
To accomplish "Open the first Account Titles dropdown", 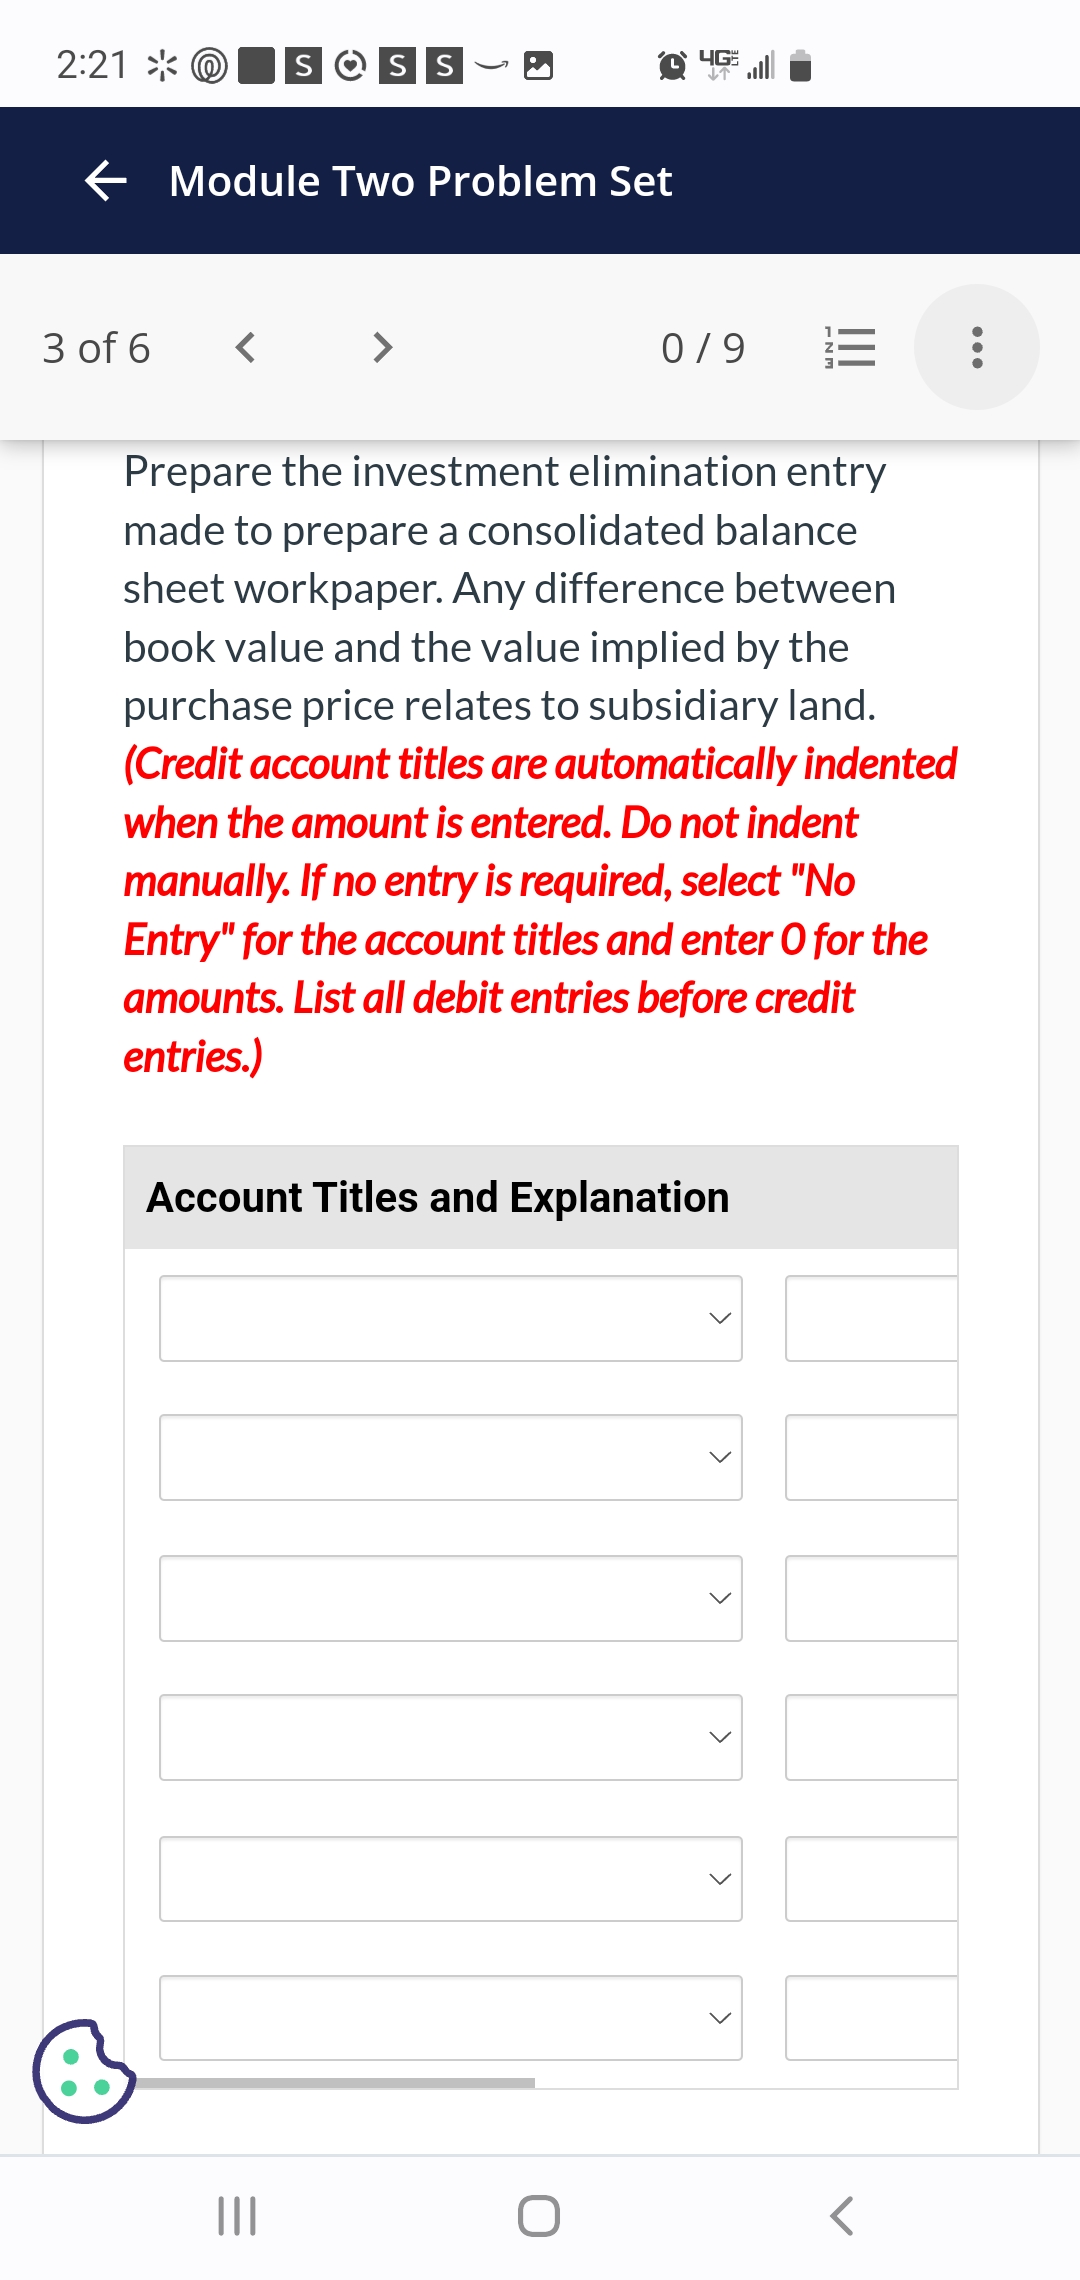I will [x=451, y=1318].
